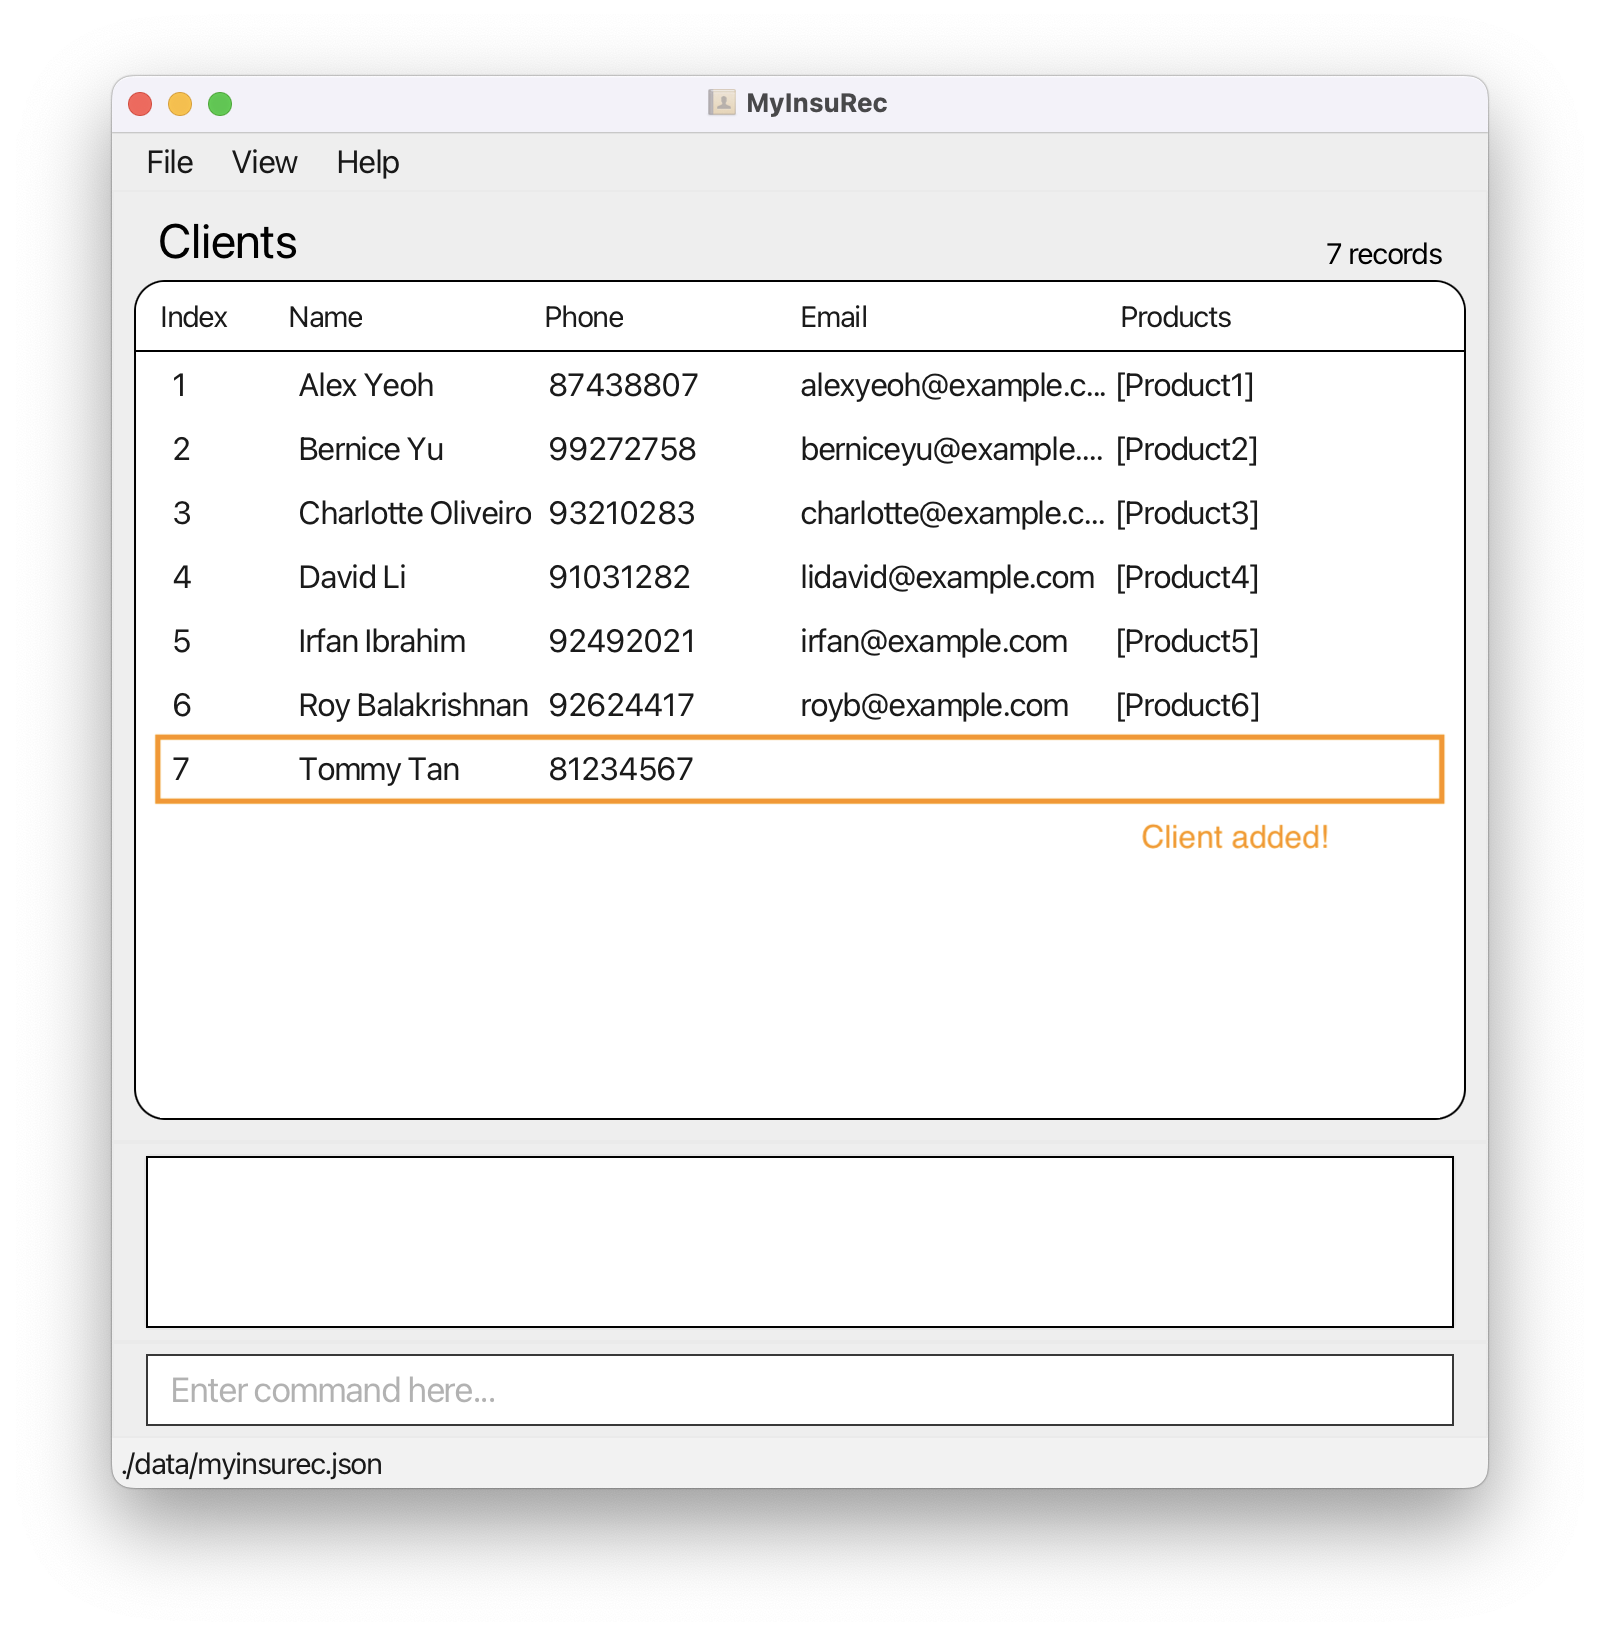
Task: Click phone number 81234567
Action: coord(621,769)
